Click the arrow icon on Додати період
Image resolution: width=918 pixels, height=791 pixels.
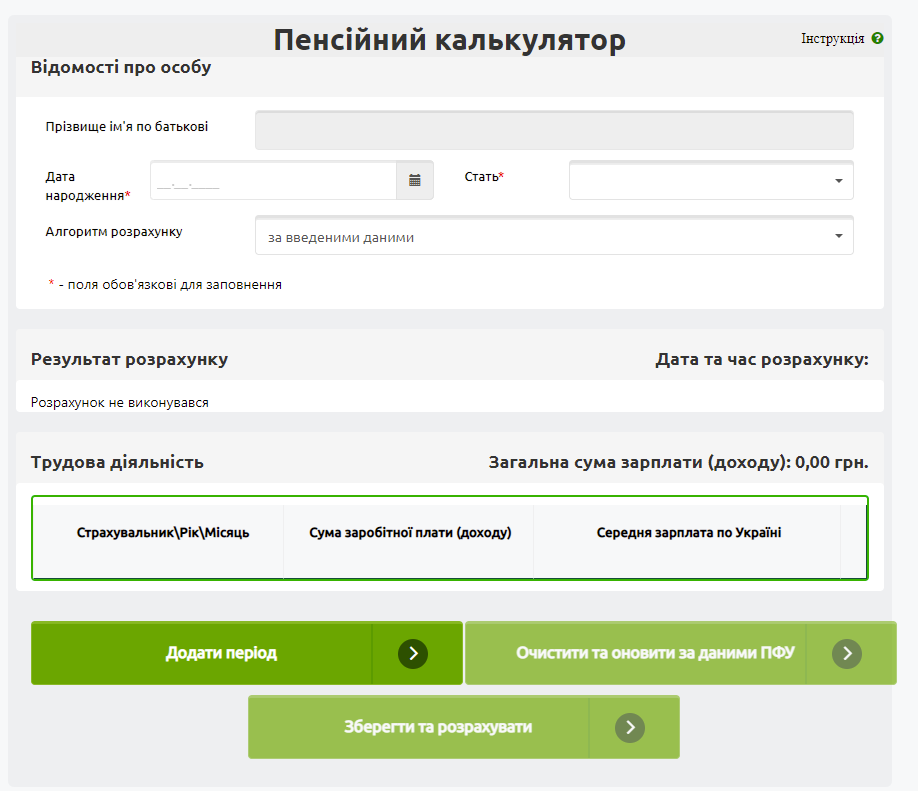(412, 654)
